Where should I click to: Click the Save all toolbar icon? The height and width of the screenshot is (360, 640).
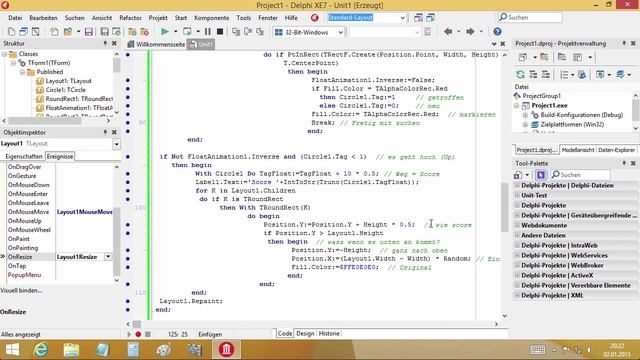click(104, 32)
